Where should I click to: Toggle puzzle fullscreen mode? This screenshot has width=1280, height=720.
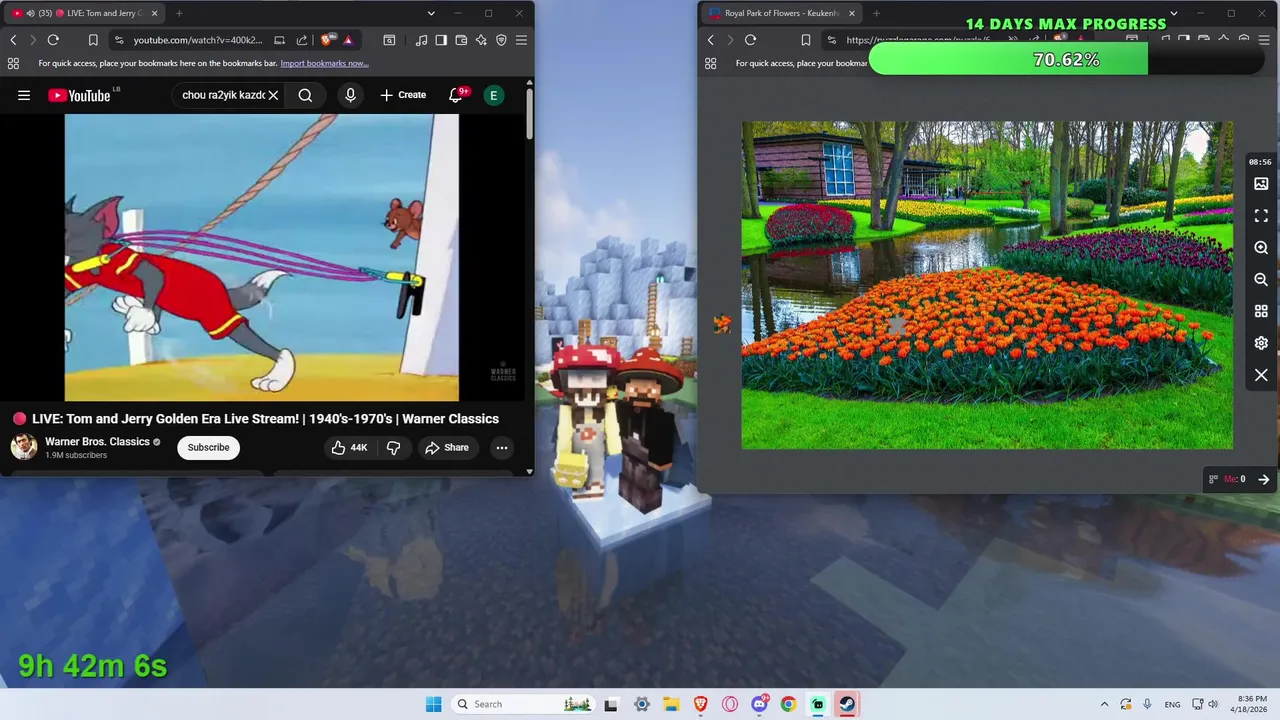[1261, 216]
